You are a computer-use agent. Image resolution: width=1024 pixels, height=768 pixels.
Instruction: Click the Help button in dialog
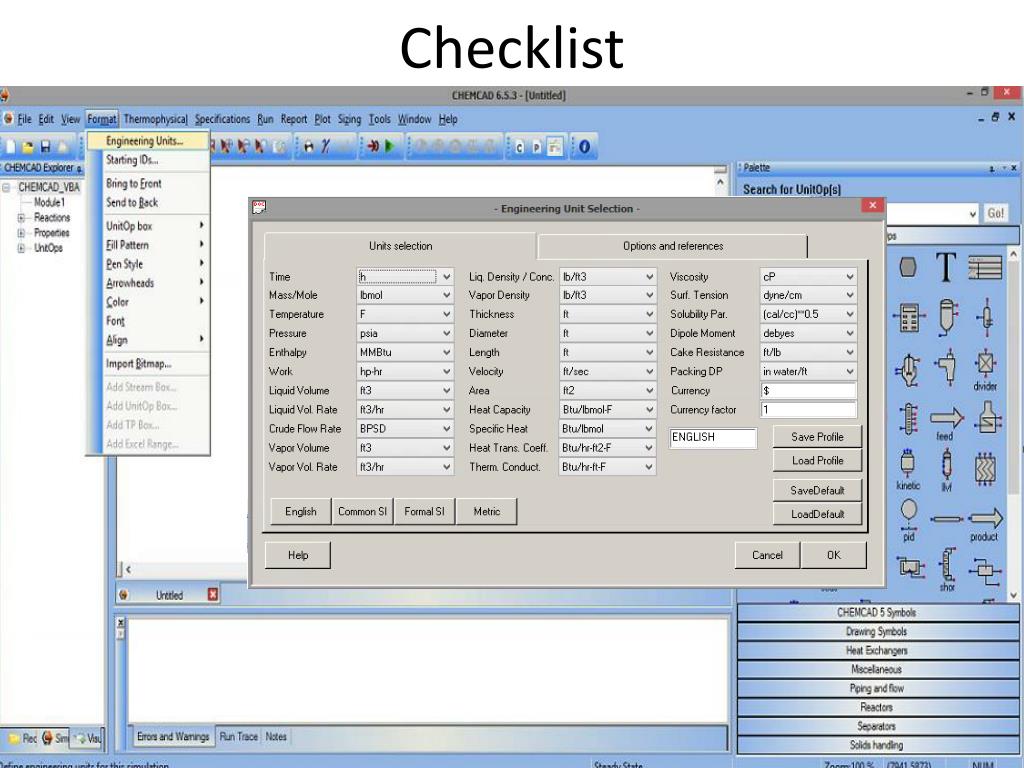point(298,555)
